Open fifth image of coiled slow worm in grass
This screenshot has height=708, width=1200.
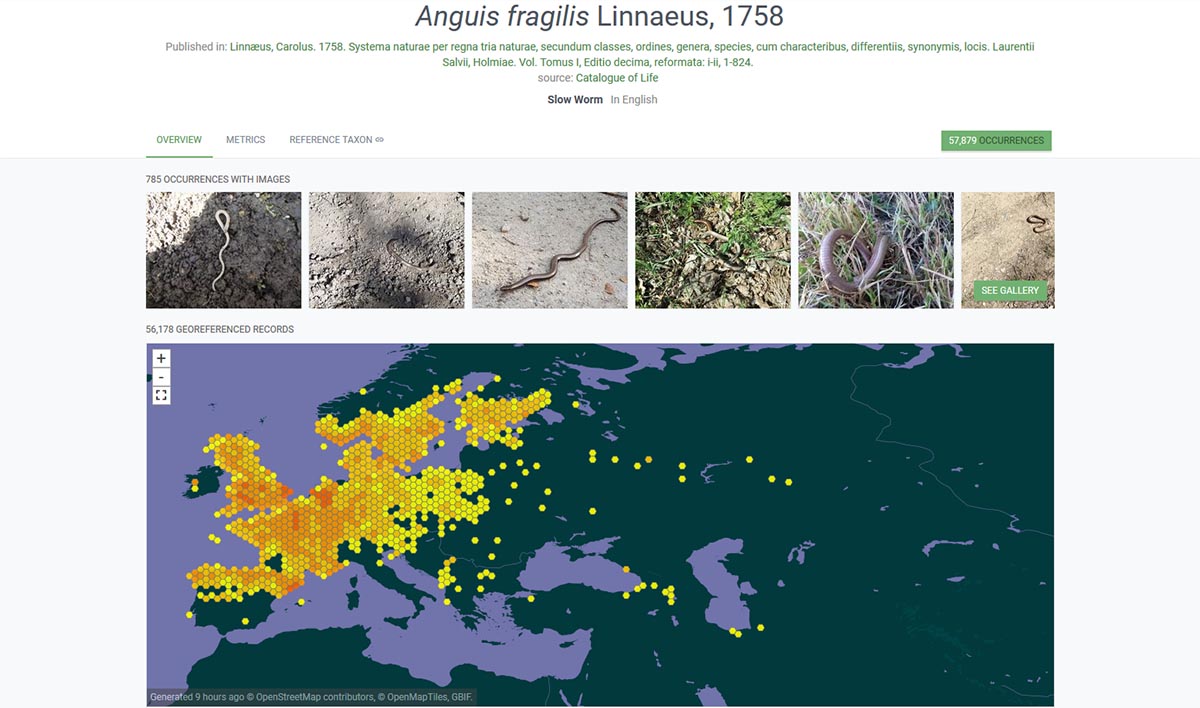click(875, 250)
